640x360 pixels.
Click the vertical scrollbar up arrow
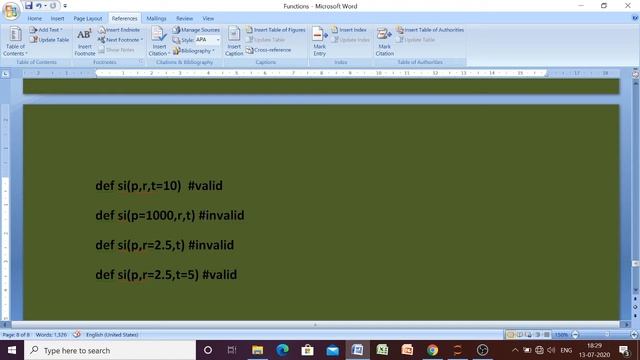tap(636, 83)
